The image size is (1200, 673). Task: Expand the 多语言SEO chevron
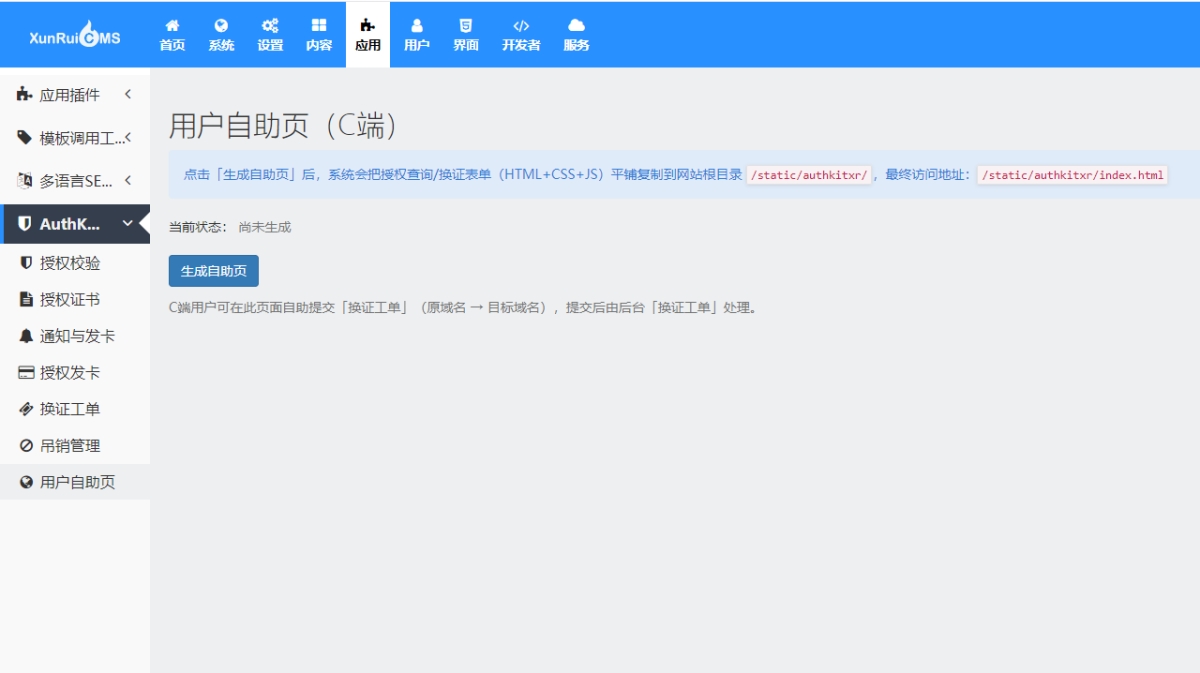[x=128, y=181]
